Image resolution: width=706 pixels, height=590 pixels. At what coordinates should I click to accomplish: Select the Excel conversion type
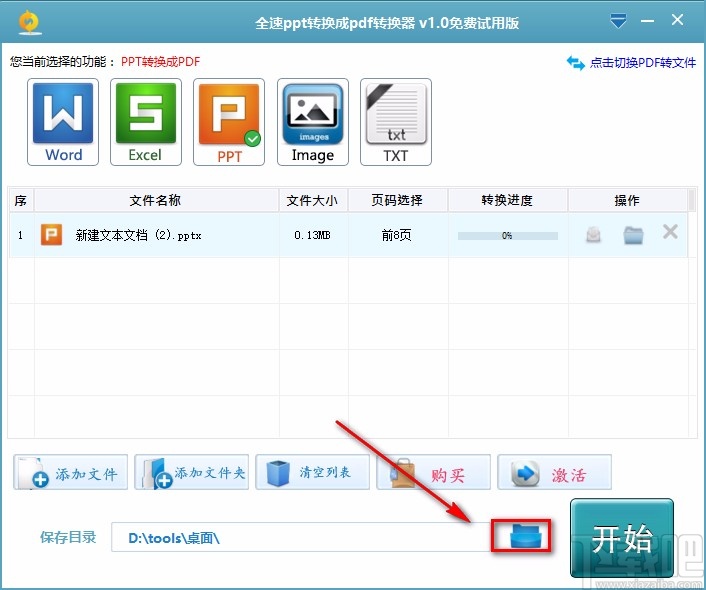tap(146, 122)
